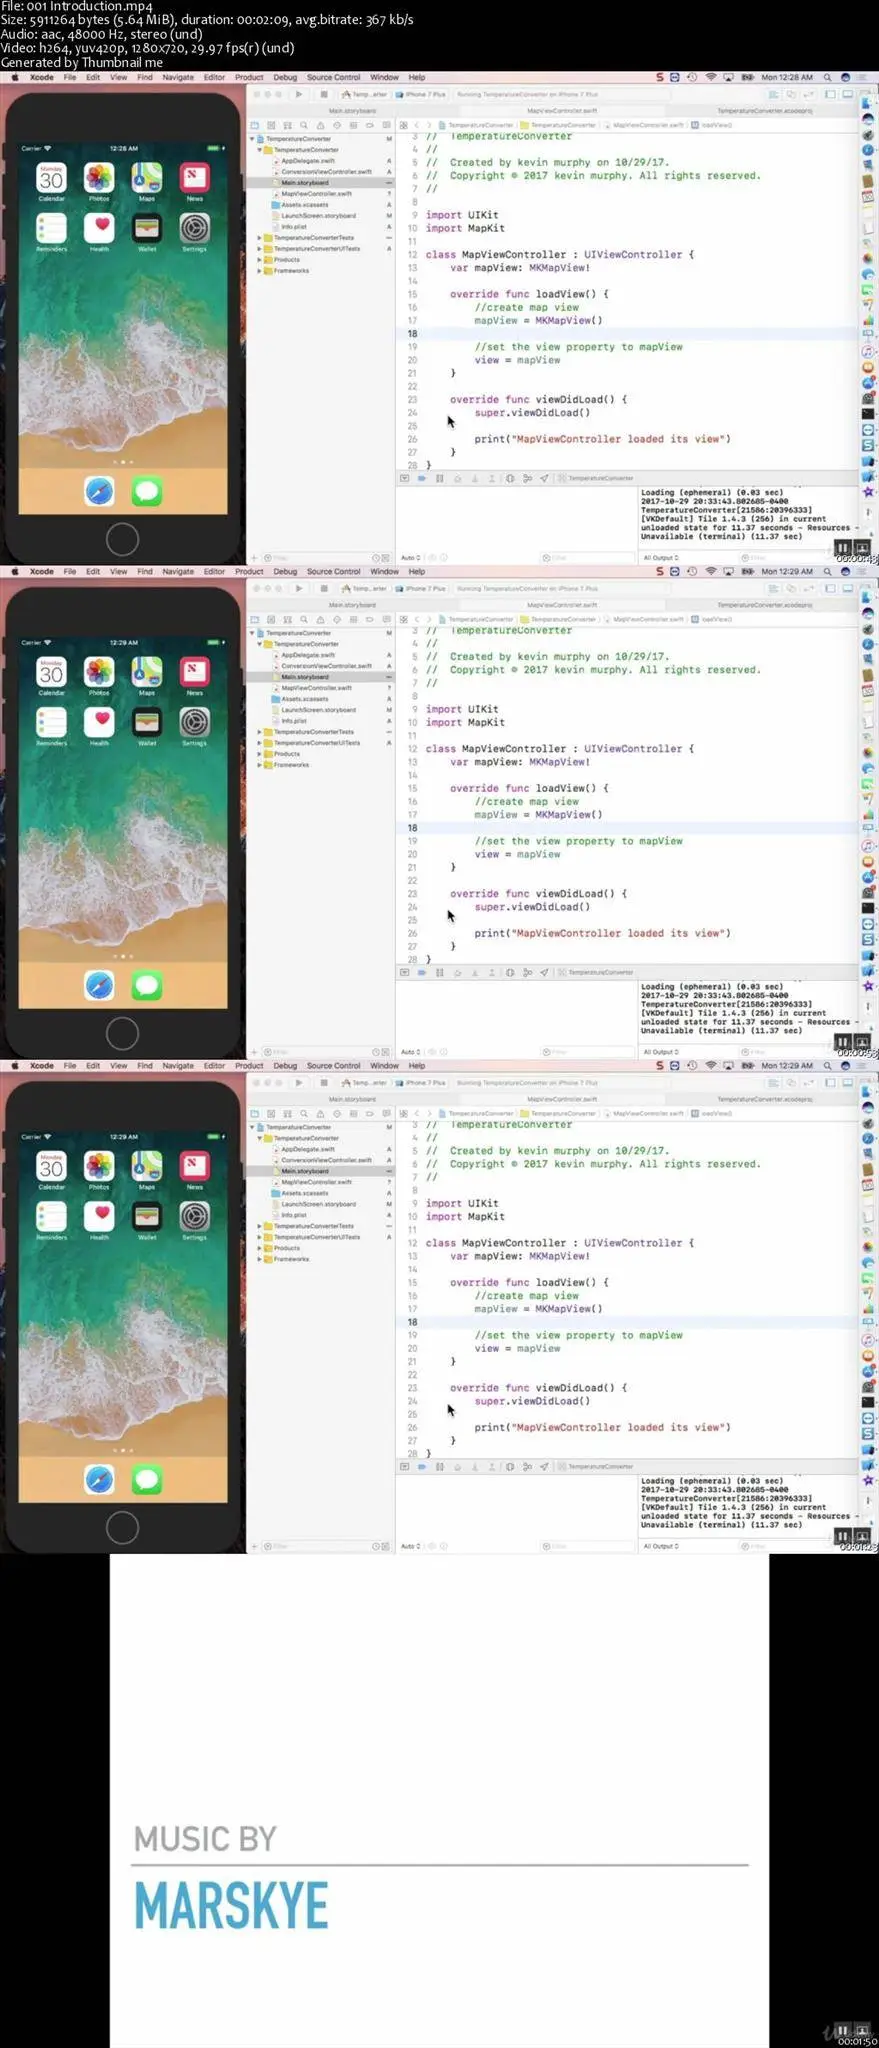
Task: Open Settings app in the third frame's simulator
Action: [x=194, y=1215]
